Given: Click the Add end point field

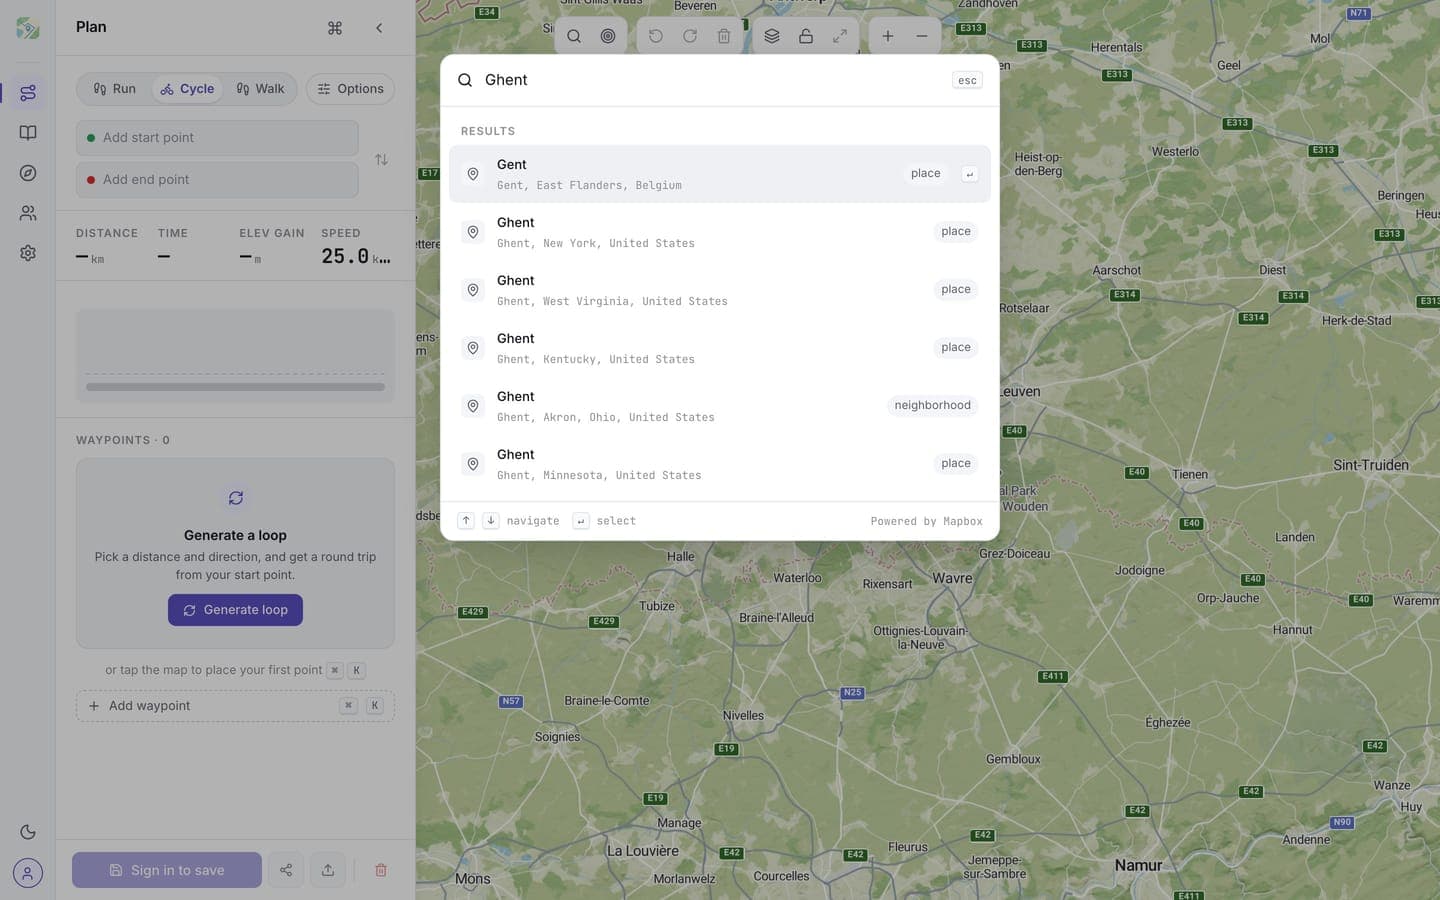Looking at the screenshot, I should click(x=217, y=180).
